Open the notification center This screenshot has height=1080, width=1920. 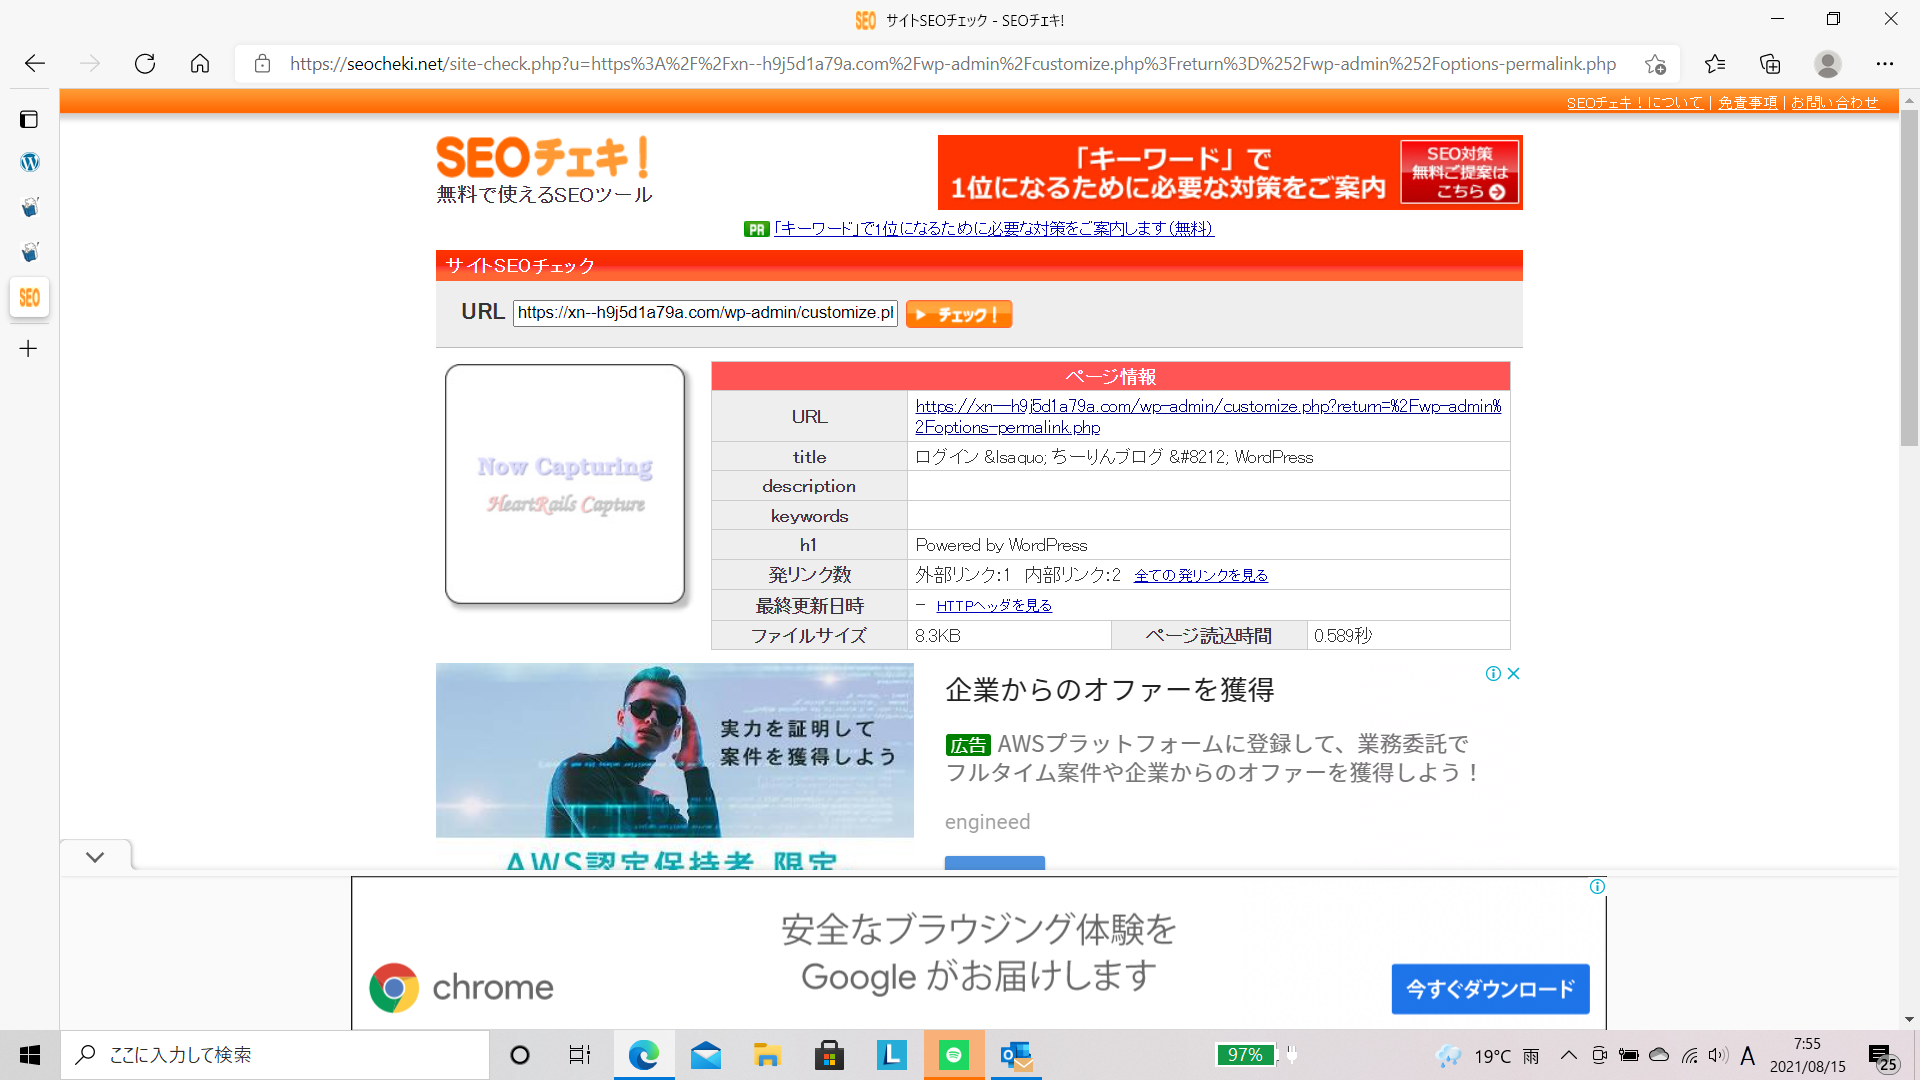pyautogui.click(x=1883, y=1056)
